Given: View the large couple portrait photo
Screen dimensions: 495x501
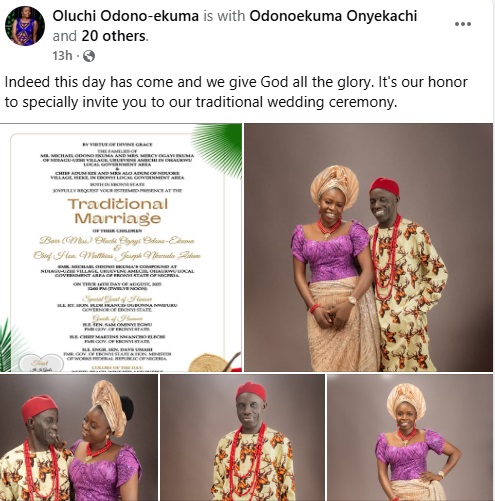Looking at the screenshot, I should pos(369,248).
